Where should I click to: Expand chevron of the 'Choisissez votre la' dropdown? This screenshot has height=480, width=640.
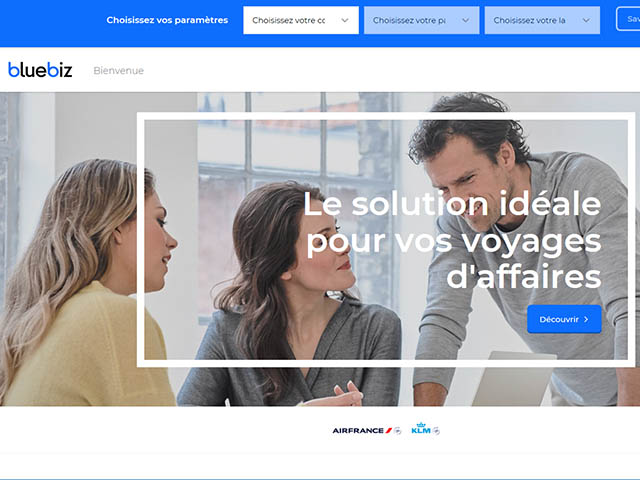586,20
